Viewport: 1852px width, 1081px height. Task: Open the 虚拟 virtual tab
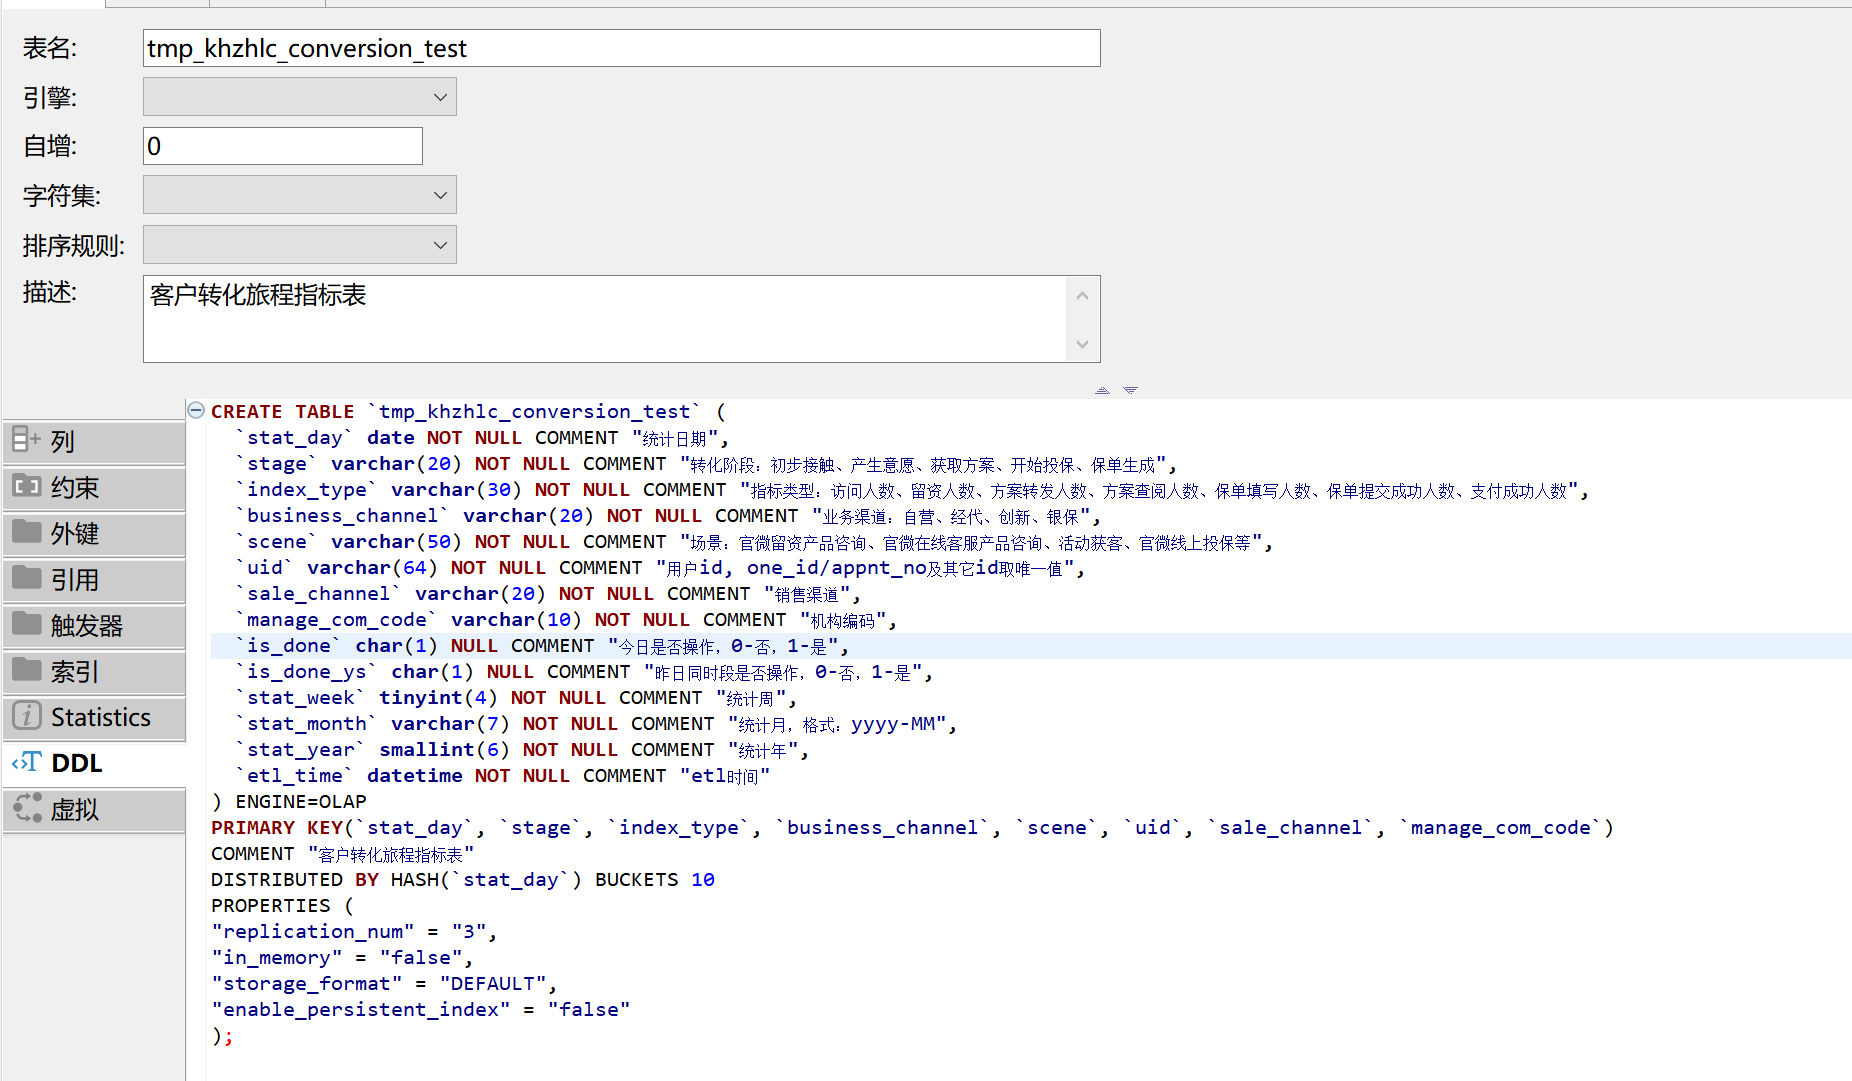94,809
